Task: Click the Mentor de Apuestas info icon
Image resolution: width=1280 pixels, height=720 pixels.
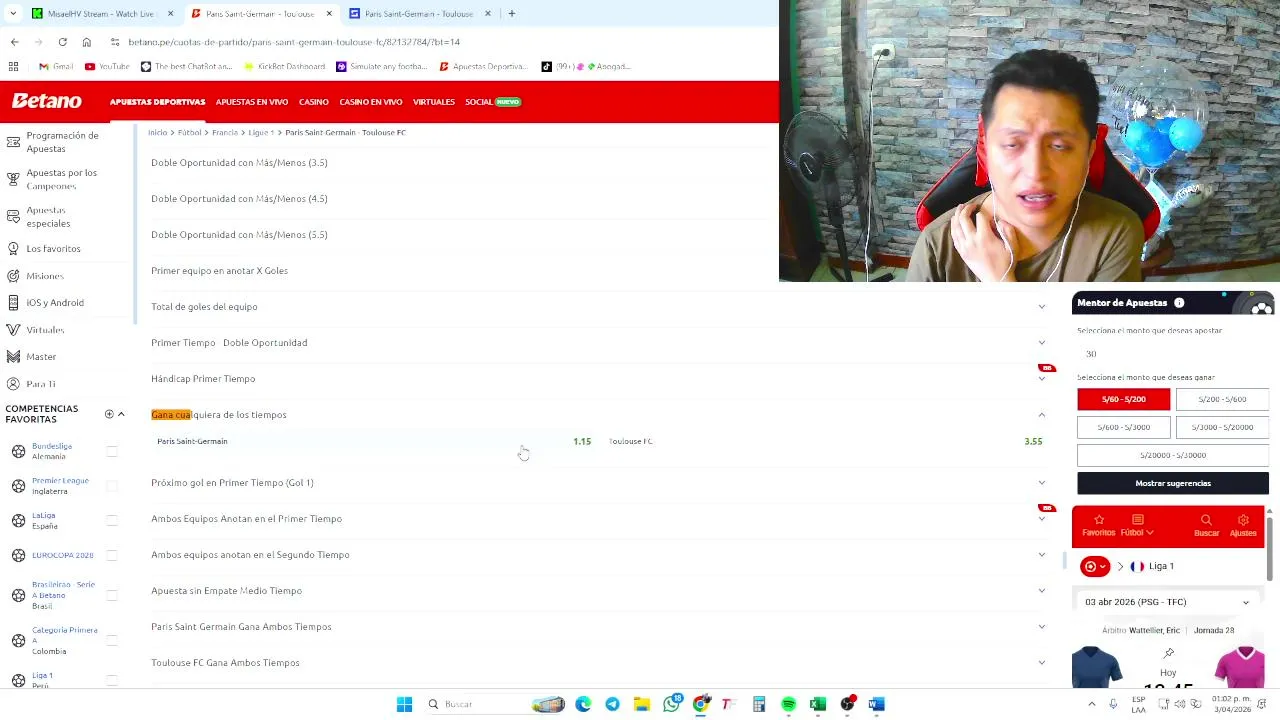Action: point(1179,303)
